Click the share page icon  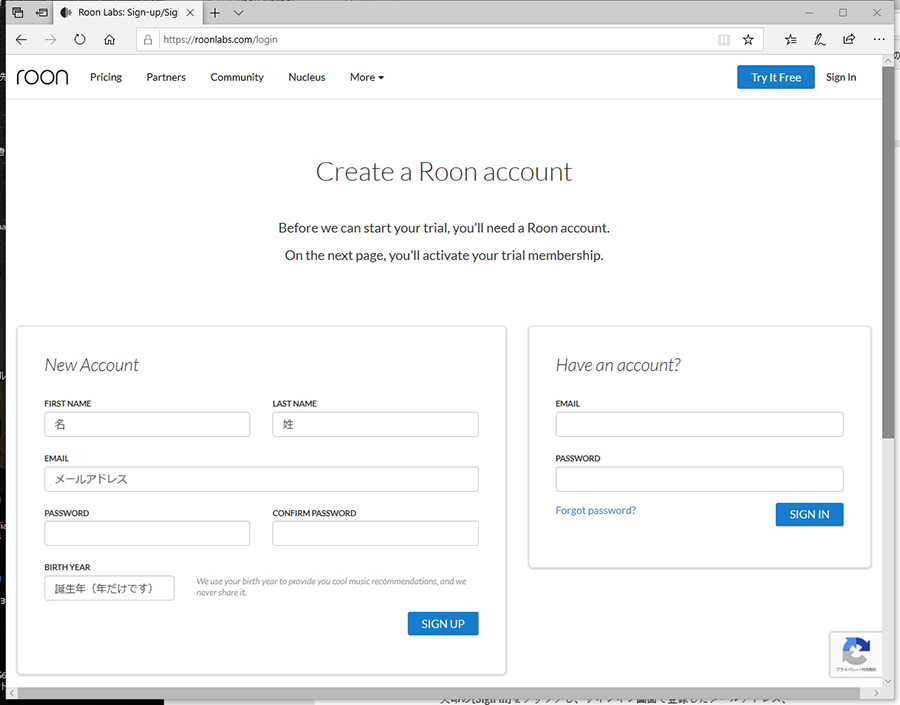tap(849, 40)
